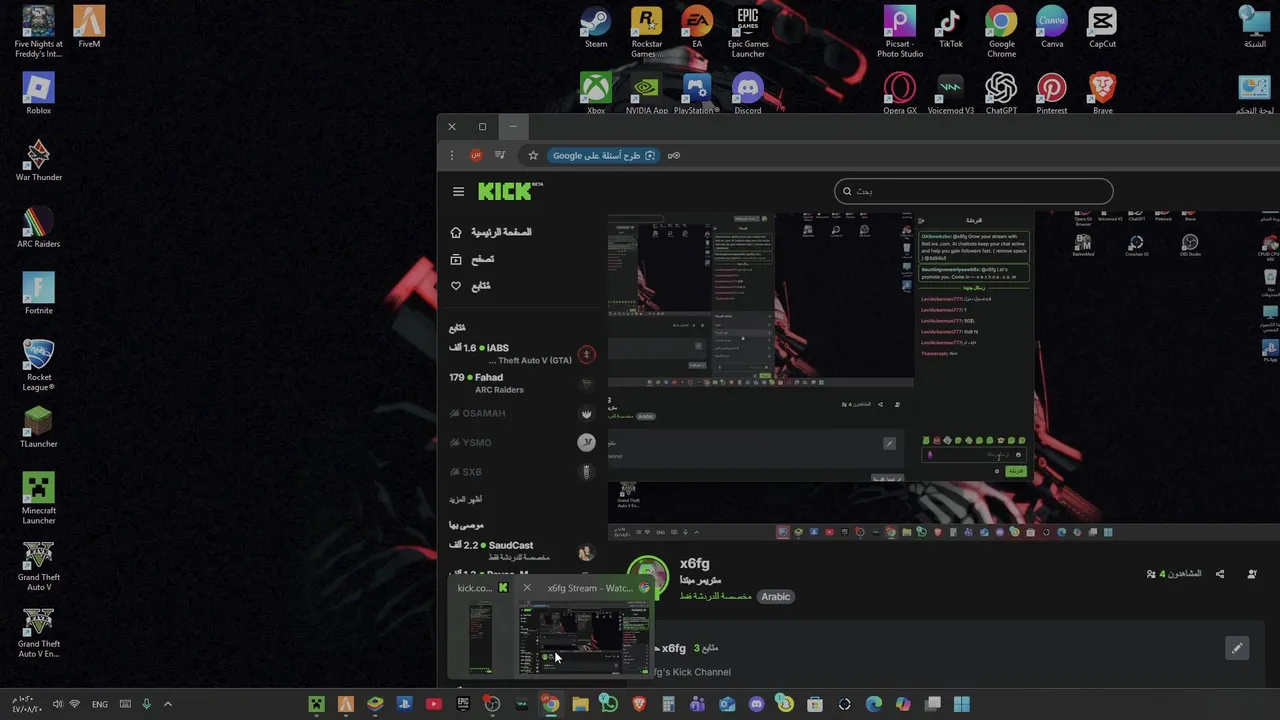Click the KICK logo in the header
1280x720 pixels.
(510, 191)
